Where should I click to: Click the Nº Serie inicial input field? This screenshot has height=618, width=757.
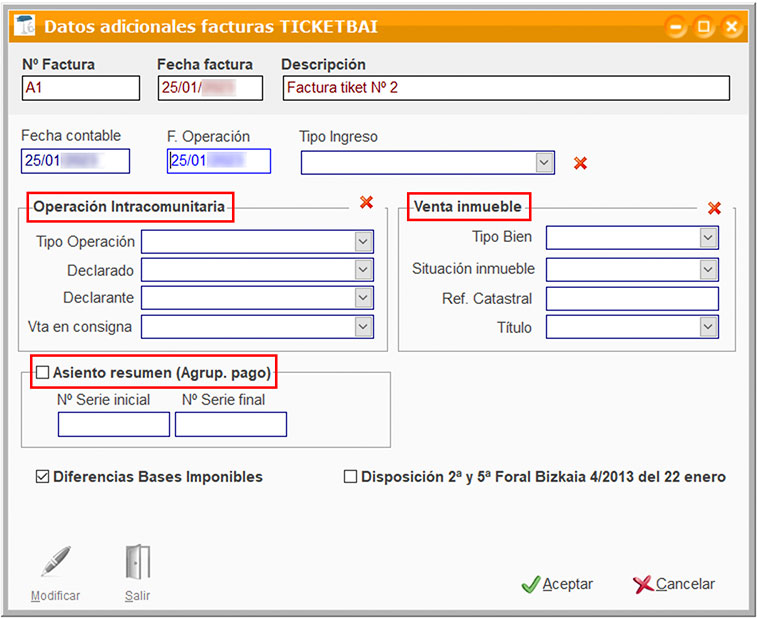pos(114,424)
